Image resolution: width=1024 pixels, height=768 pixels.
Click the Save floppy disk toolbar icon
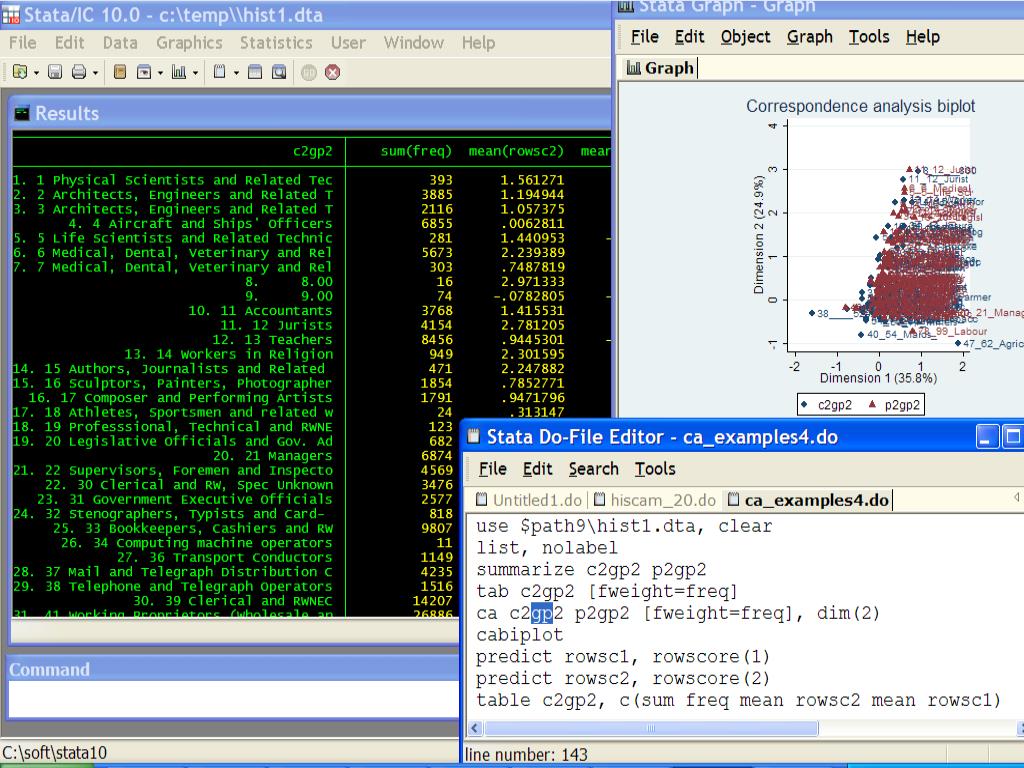(55, 72)
